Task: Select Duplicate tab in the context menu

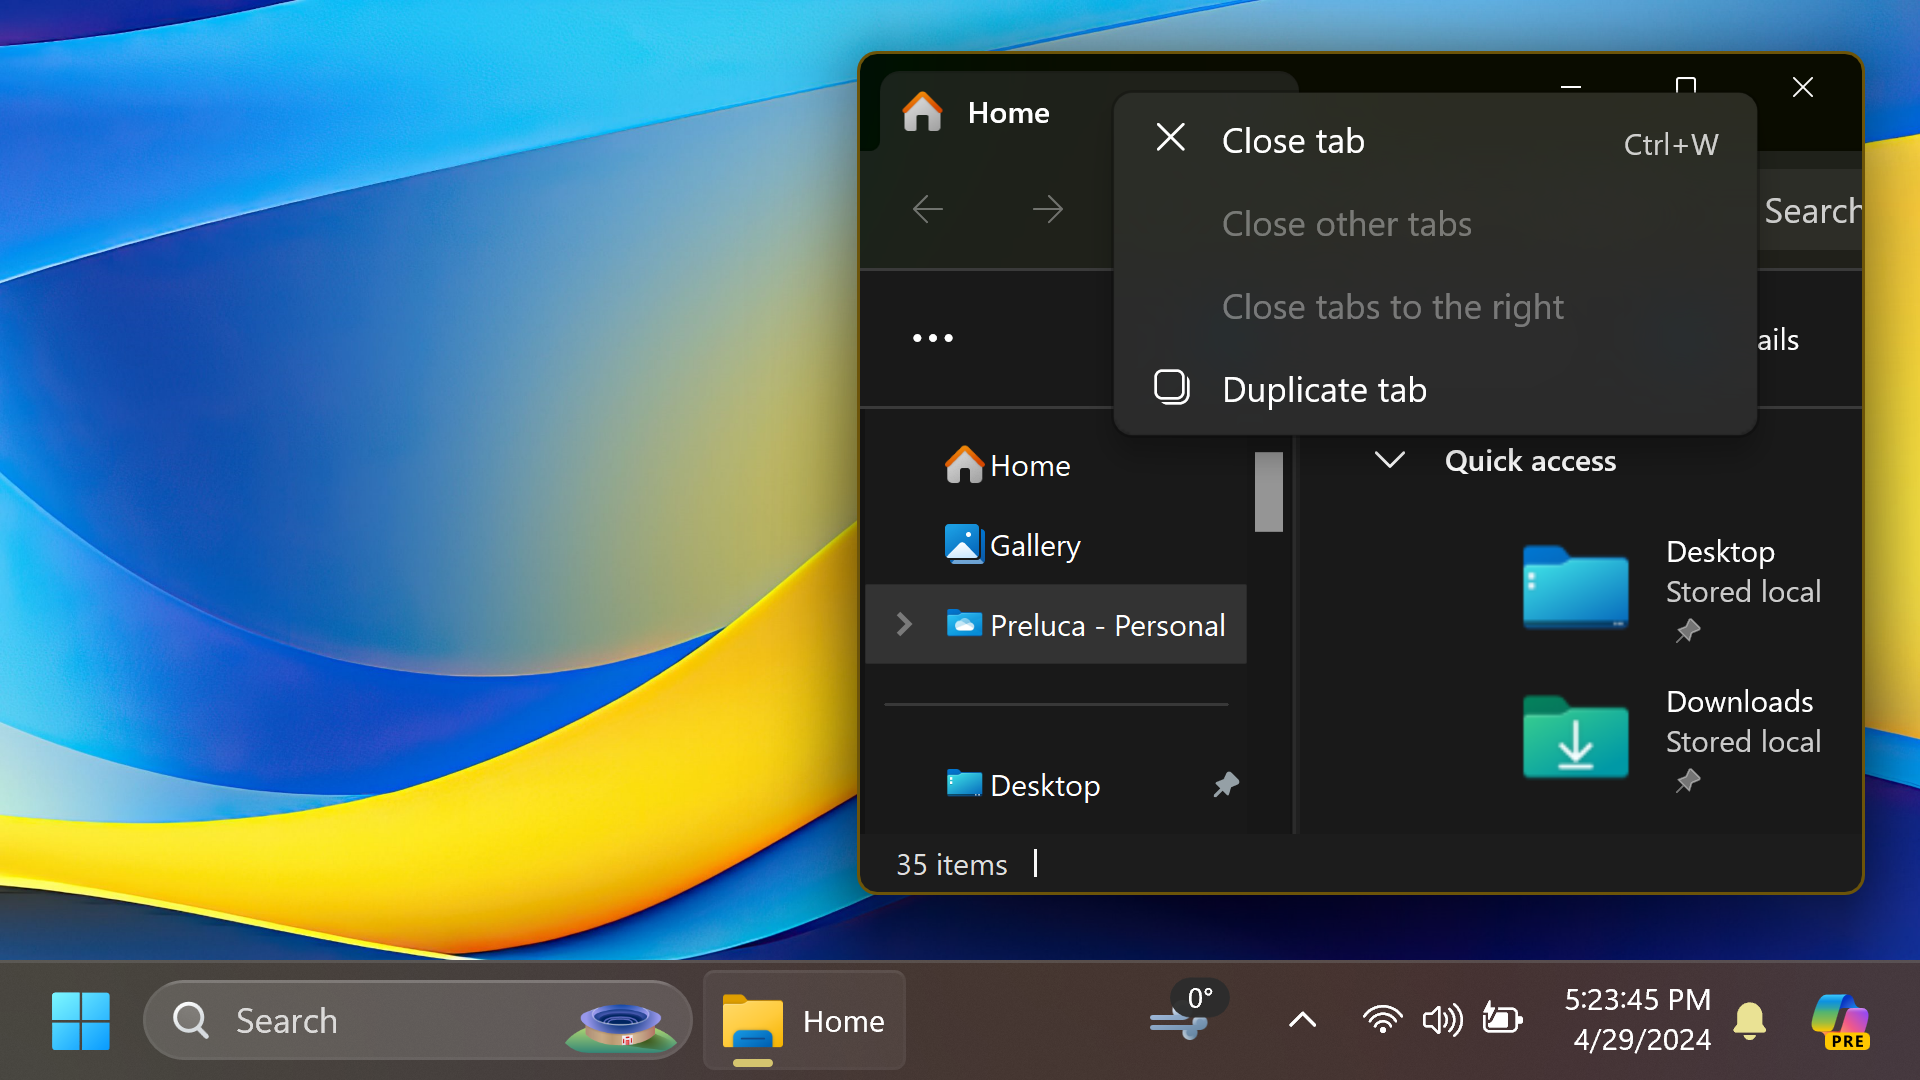Action: 1435,390
